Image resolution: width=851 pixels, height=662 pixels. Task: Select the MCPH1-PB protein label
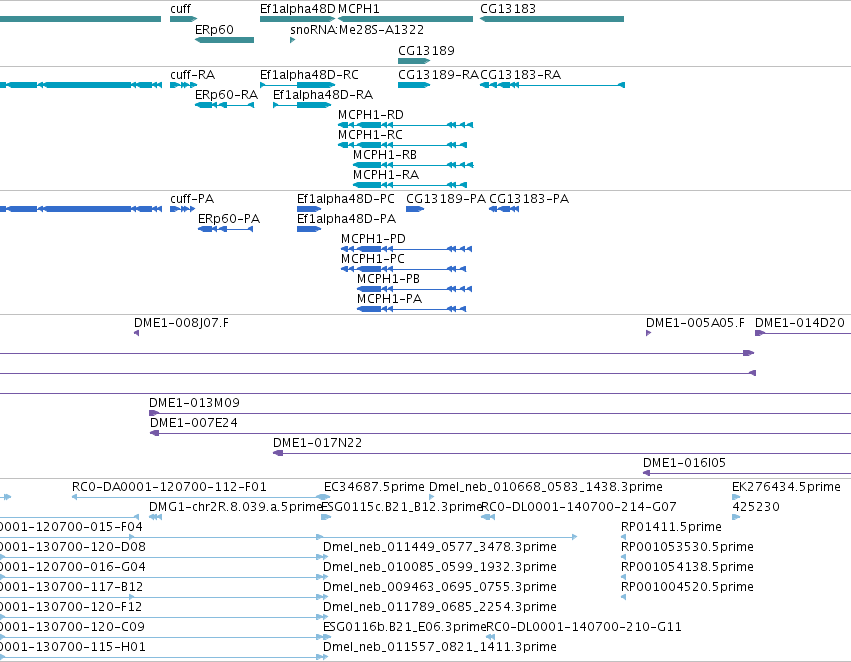(x=388, y=279)
